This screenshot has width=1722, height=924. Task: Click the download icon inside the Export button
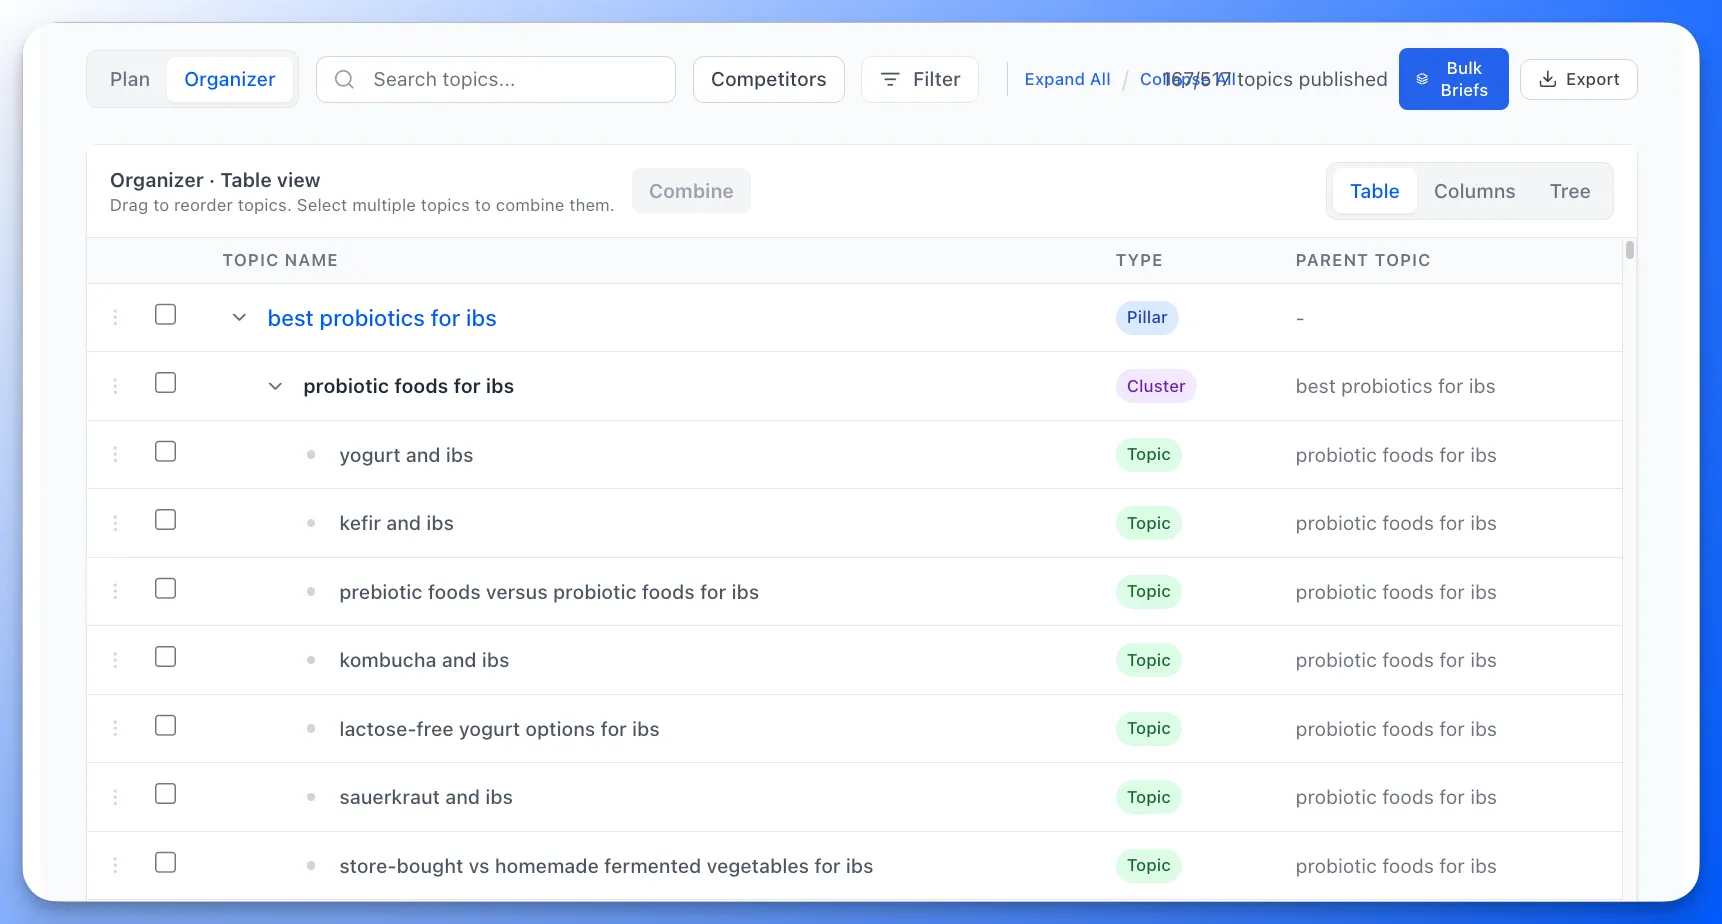coord(1549,79)
